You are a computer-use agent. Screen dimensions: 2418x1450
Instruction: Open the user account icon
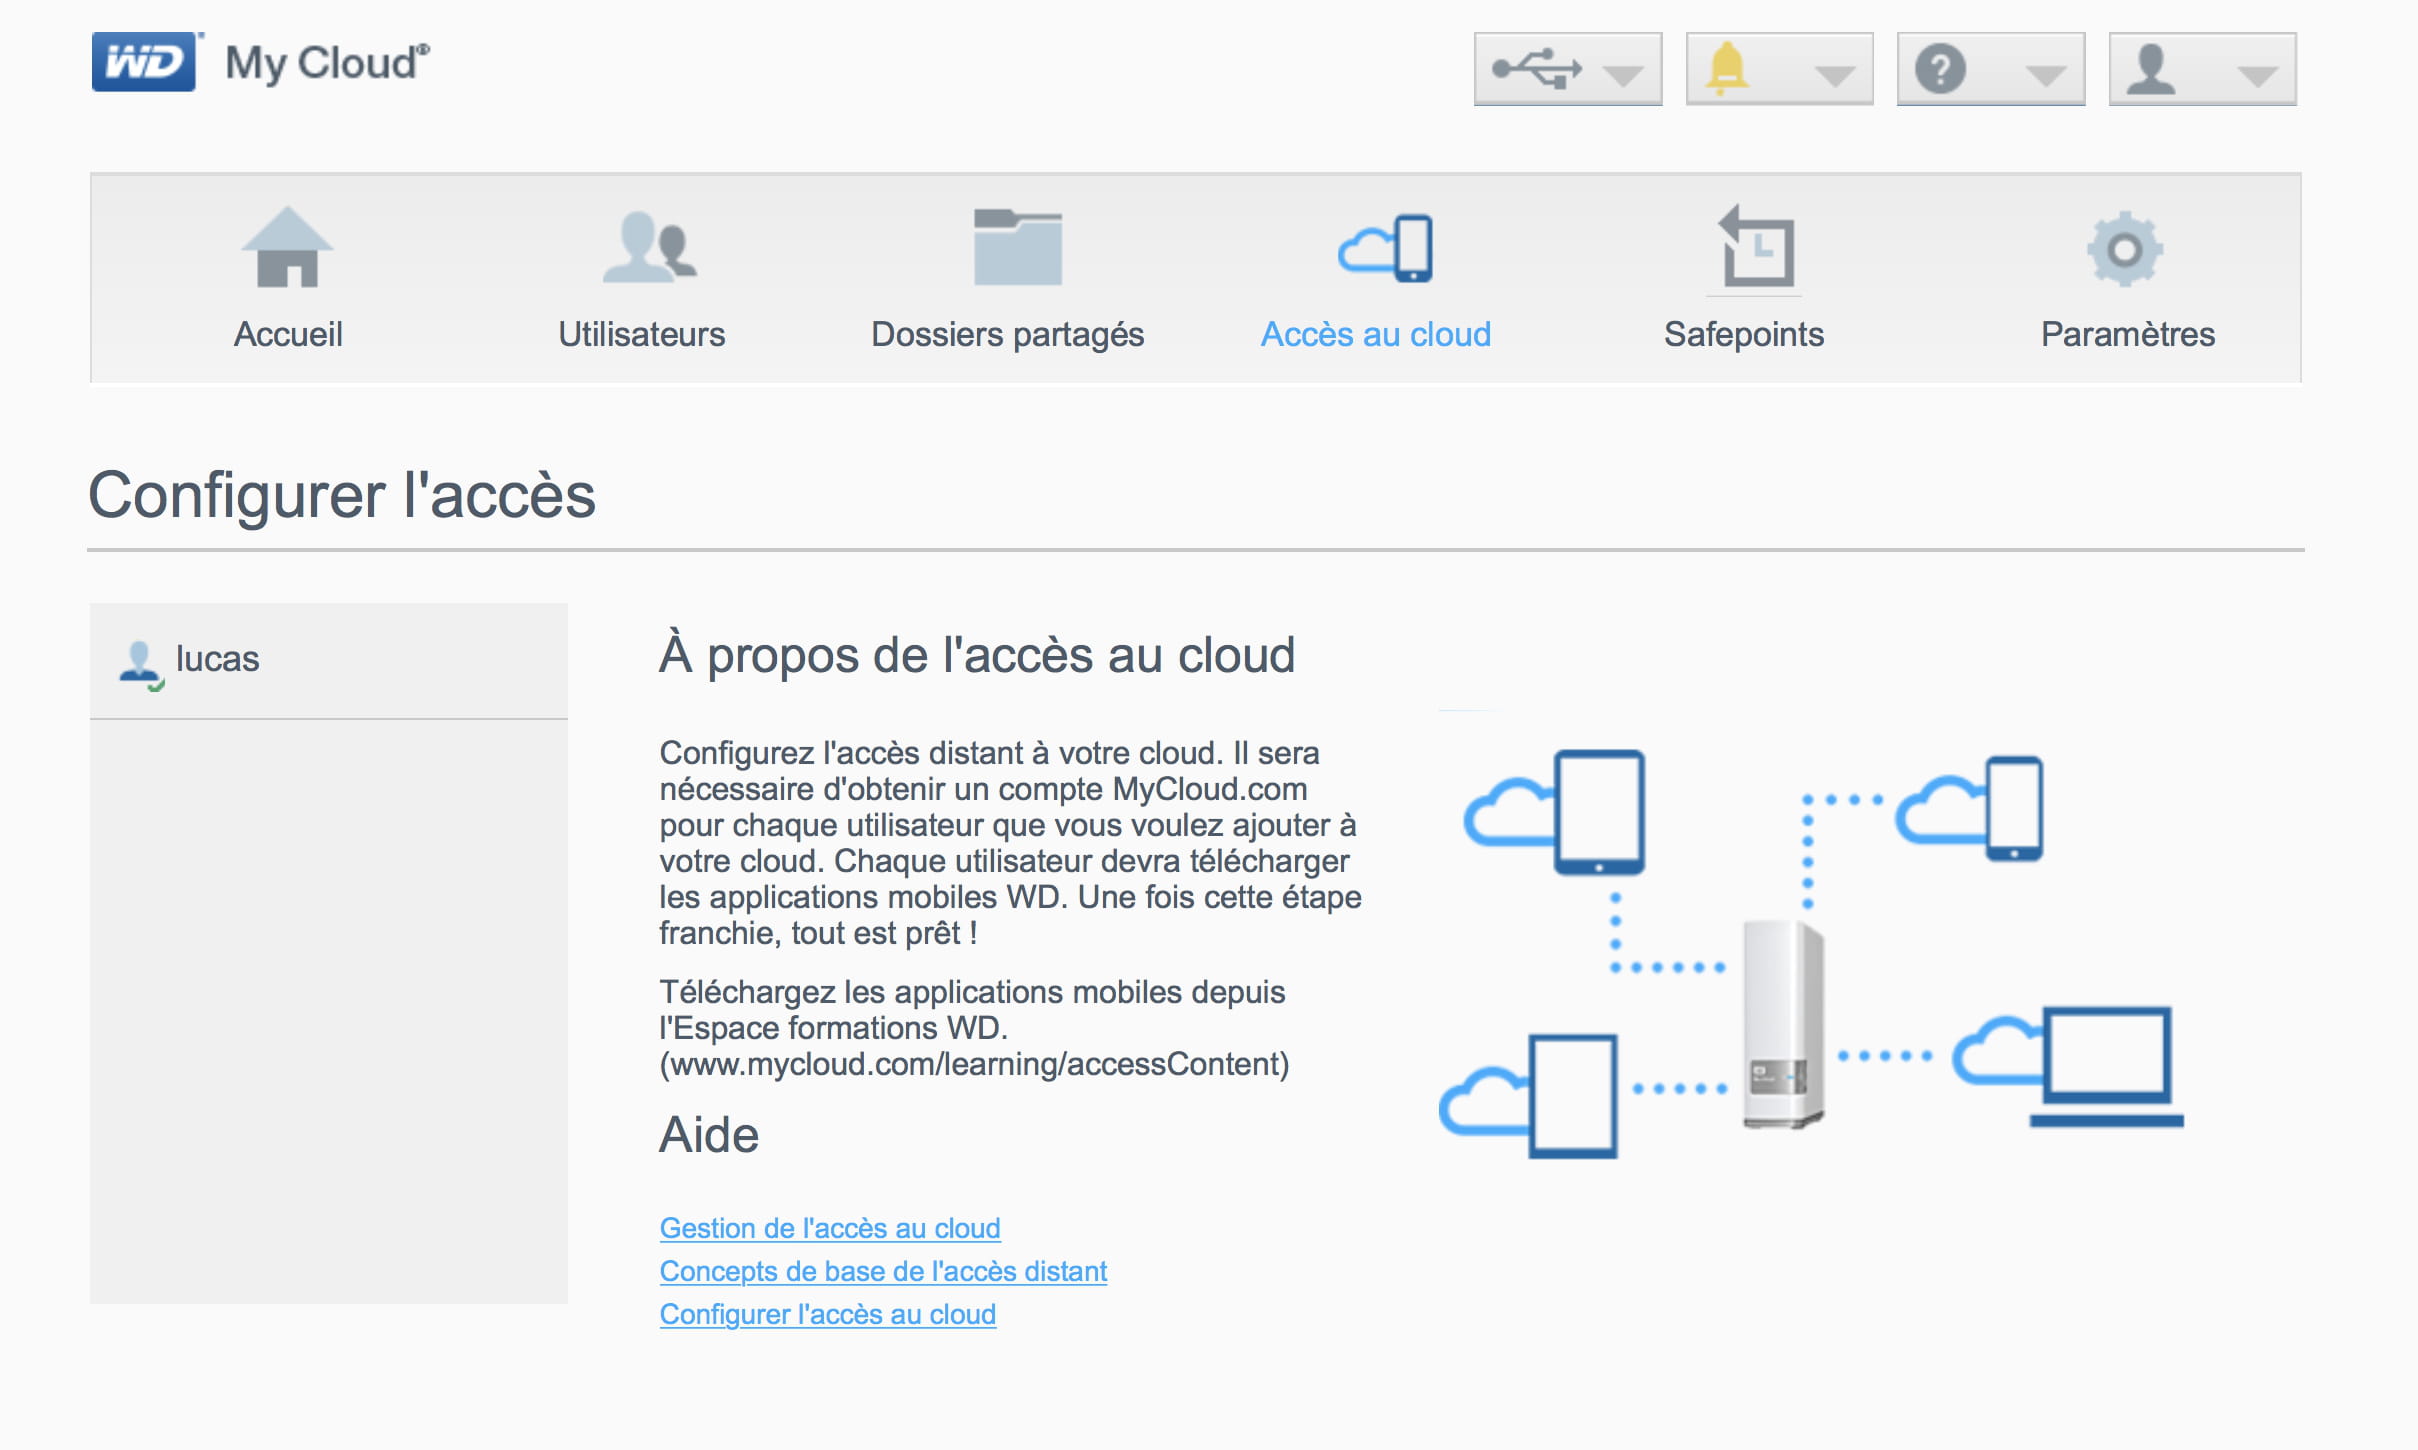coord(2151,69)
